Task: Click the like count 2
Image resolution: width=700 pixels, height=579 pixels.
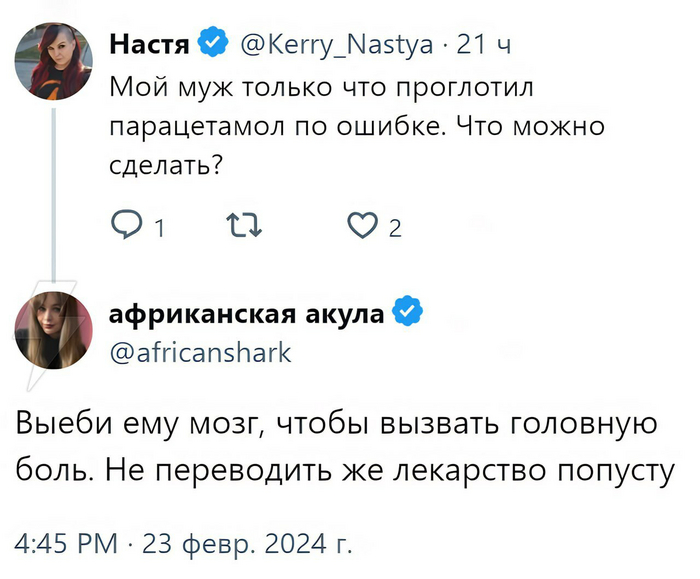Action: pos(395,230)
